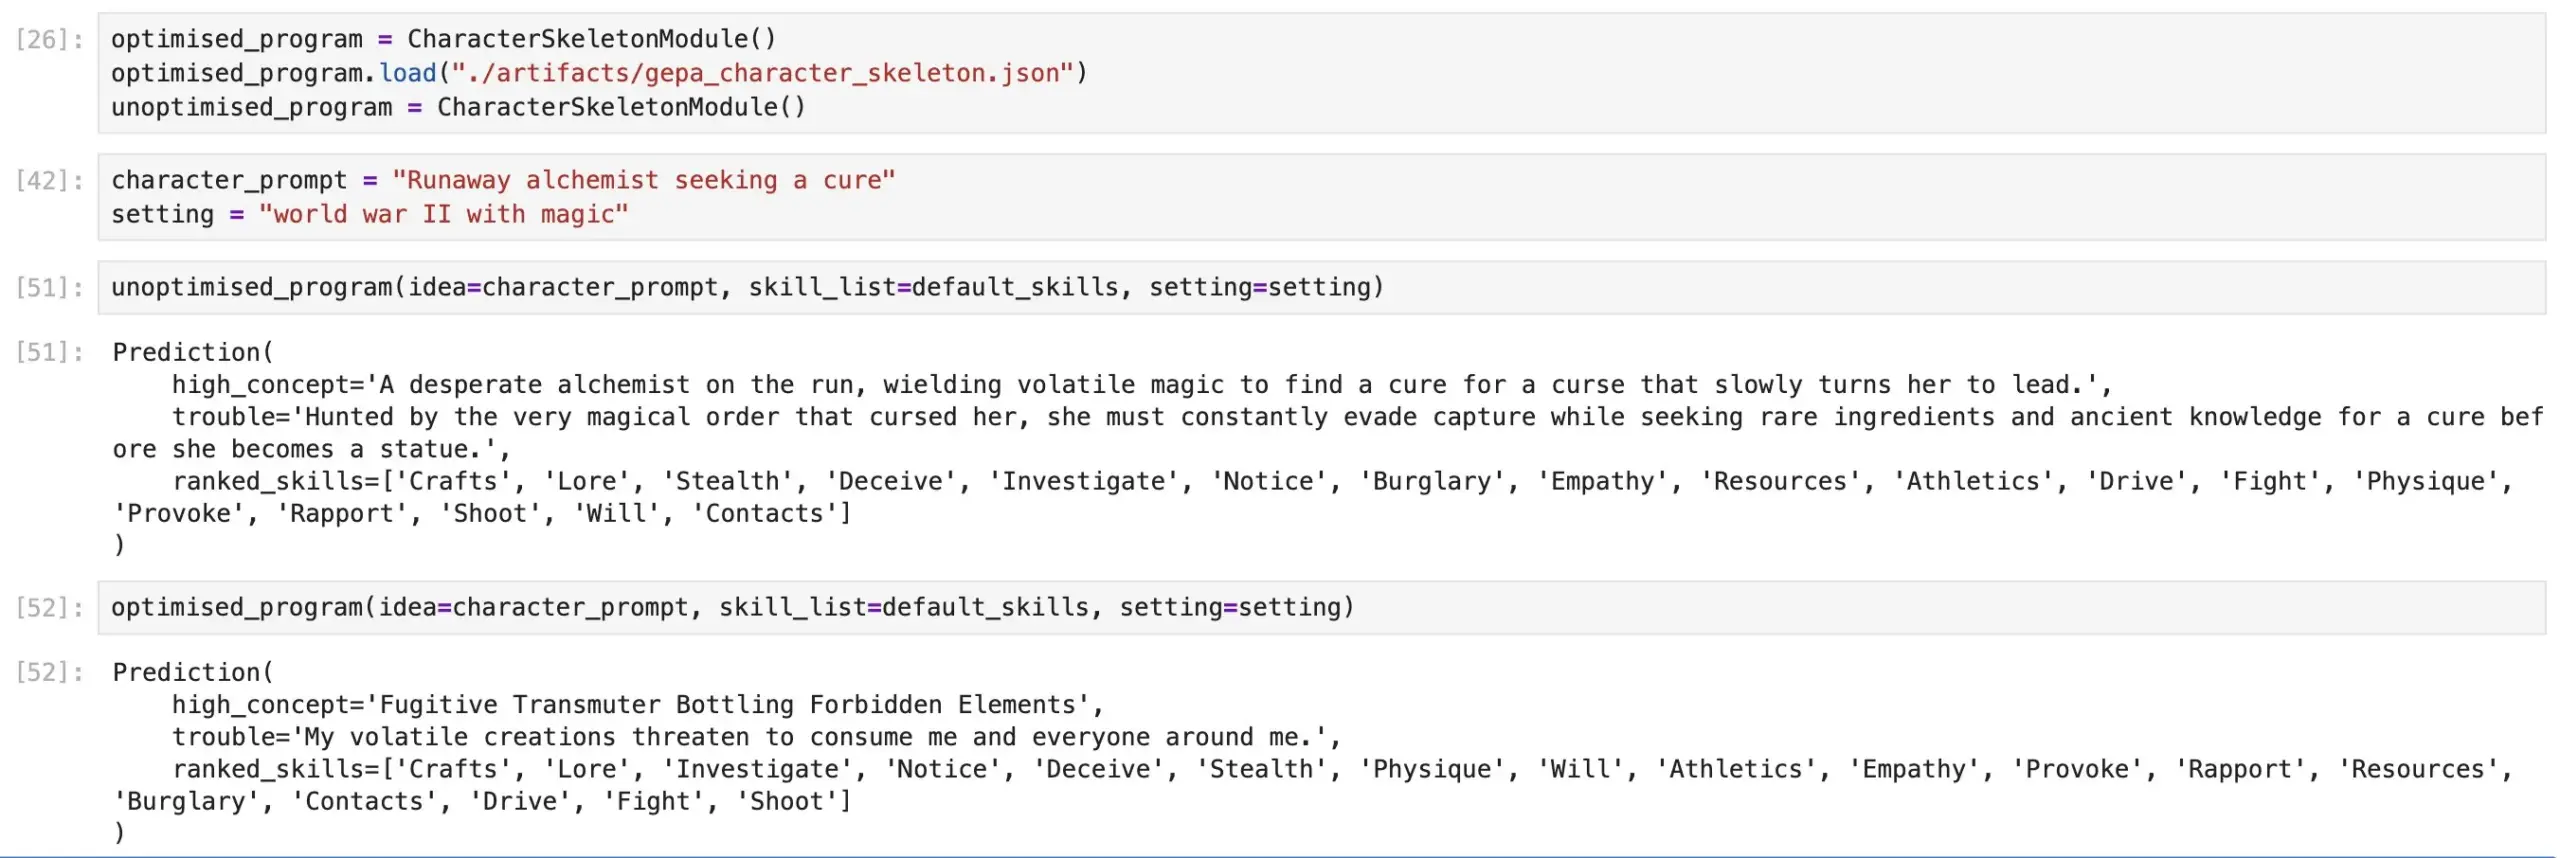Click the high_concept line in output 51

[x=1141, y=385]
